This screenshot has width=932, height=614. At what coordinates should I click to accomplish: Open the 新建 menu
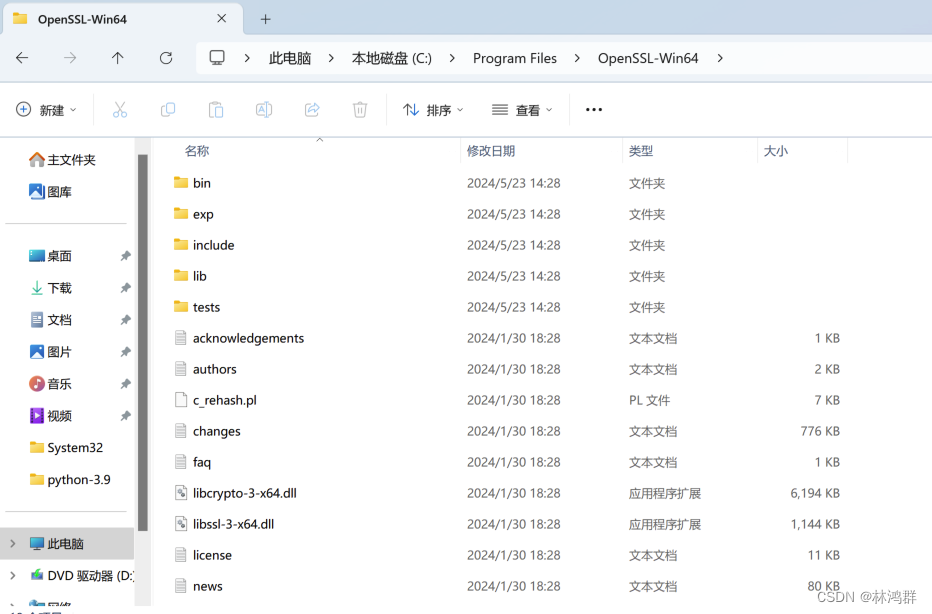coord(46,109)
